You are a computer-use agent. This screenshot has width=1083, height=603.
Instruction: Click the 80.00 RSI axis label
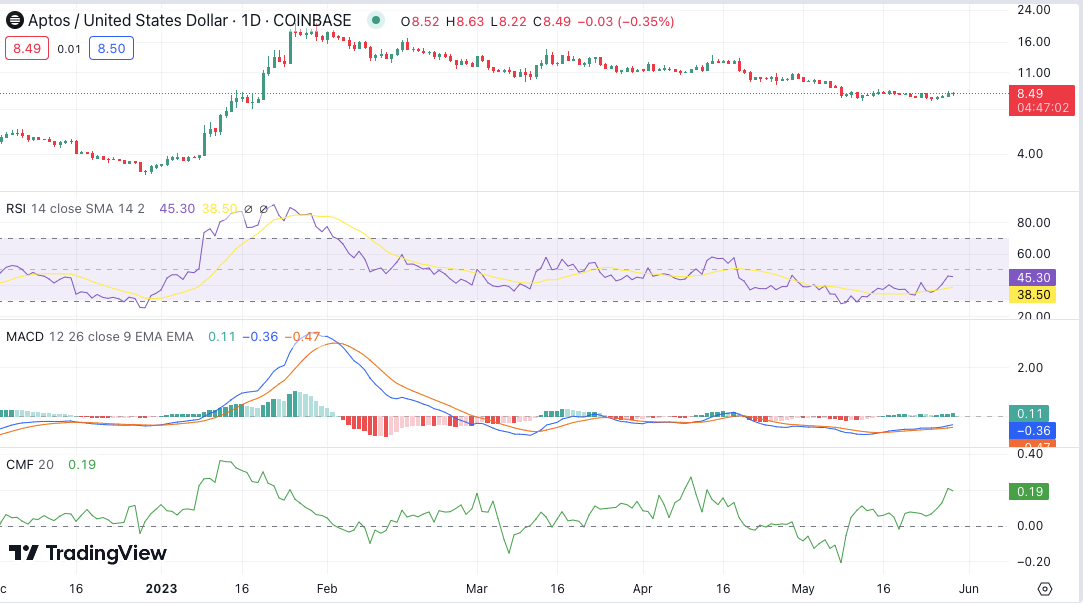(x=1033, y=222)
